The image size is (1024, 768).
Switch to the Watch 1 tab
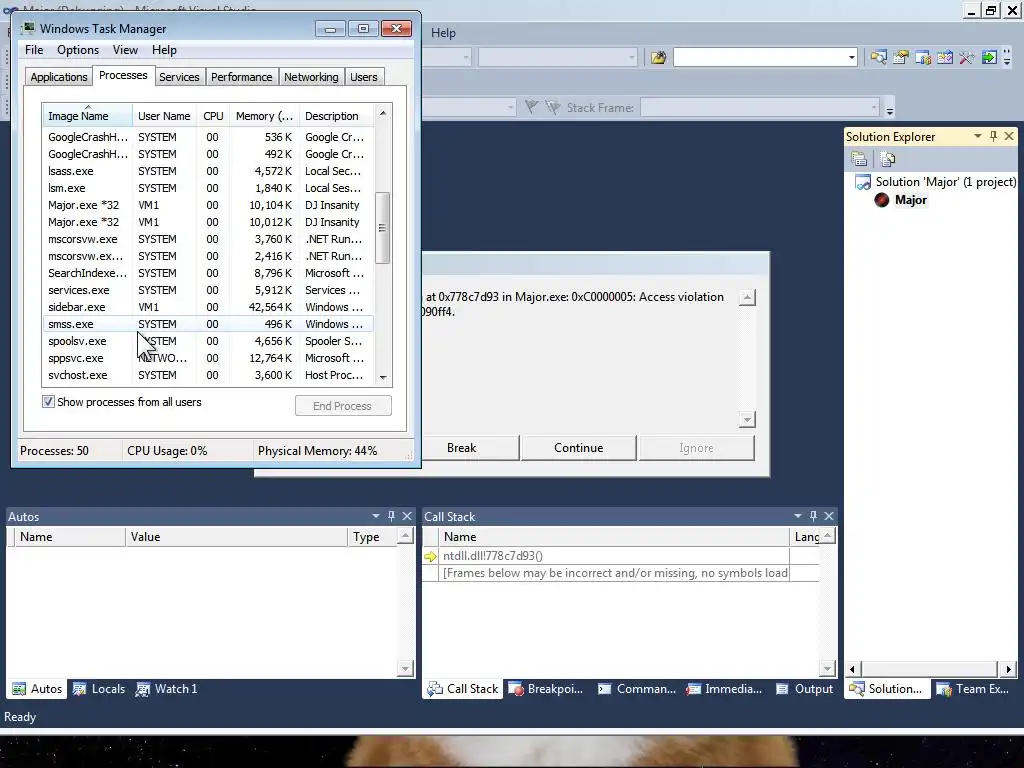tap(167, 688)
